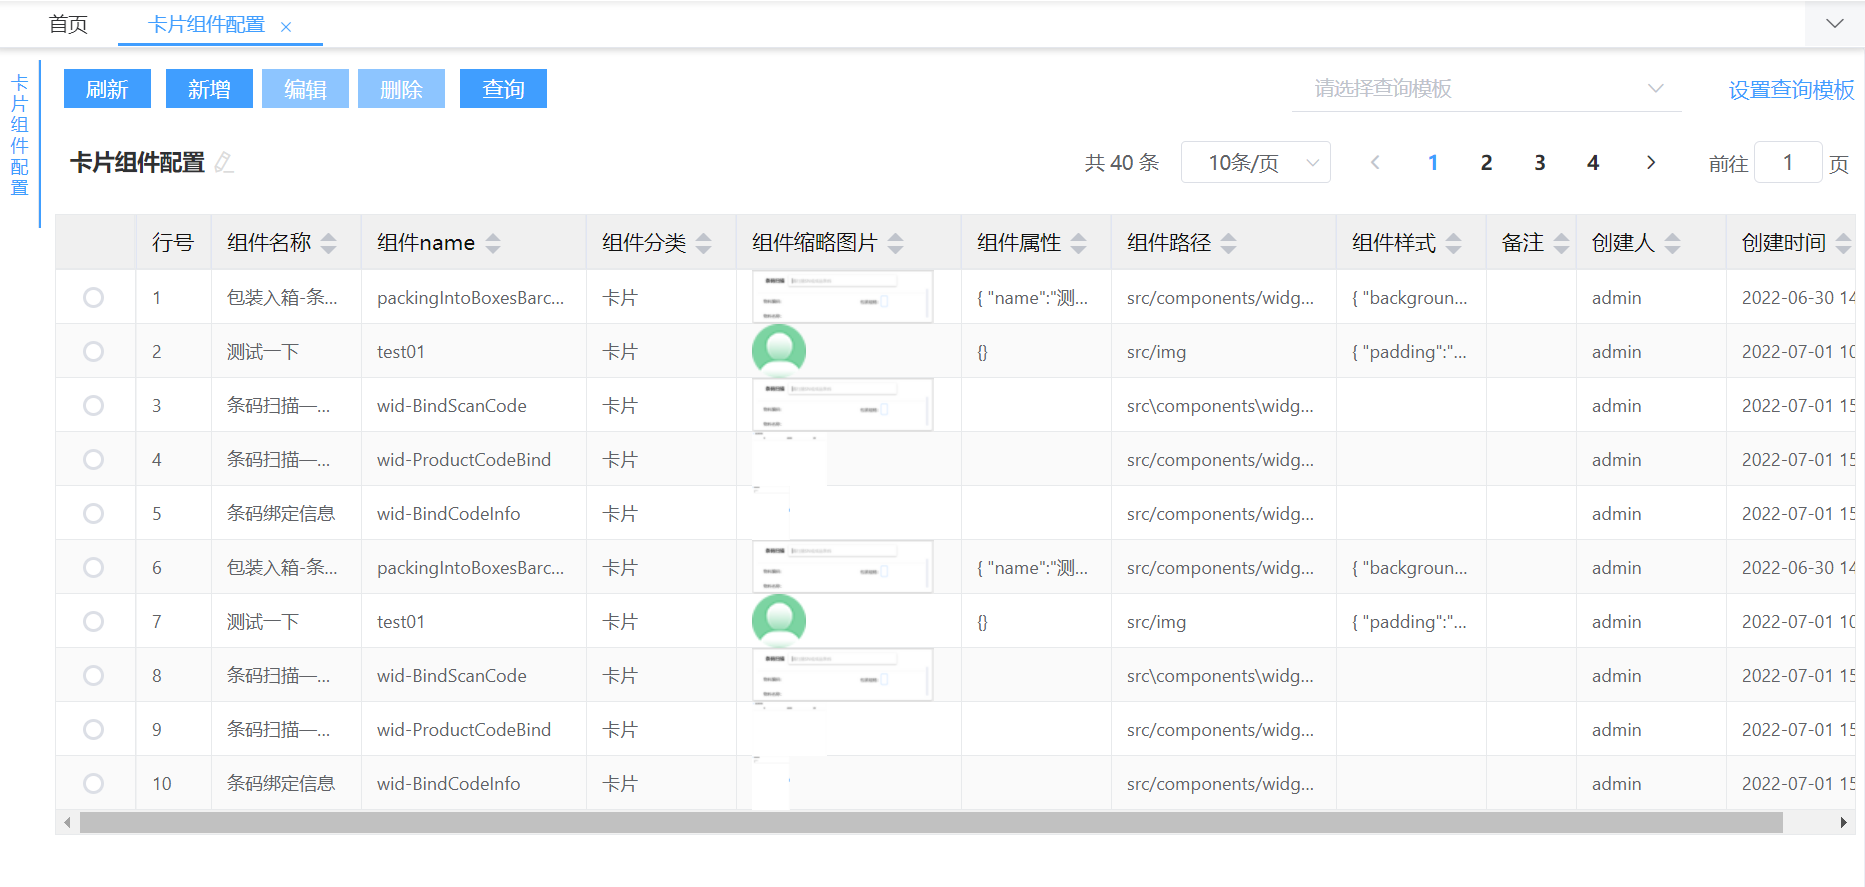Screen dimensions: 1865x887
Task: Sort by 组件样式 column
Action: tap(1453, 243)
